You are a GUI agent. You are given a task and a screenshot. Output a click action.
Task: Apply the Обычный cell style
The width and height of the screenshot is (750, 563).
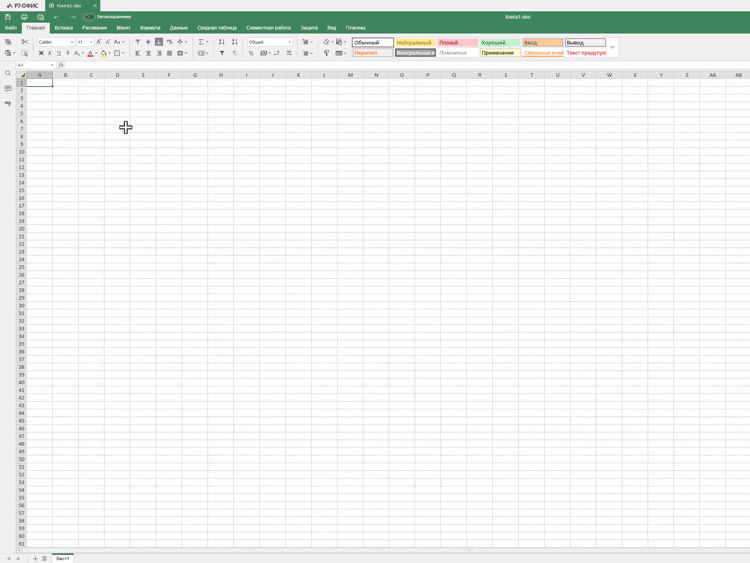point(373,43)
